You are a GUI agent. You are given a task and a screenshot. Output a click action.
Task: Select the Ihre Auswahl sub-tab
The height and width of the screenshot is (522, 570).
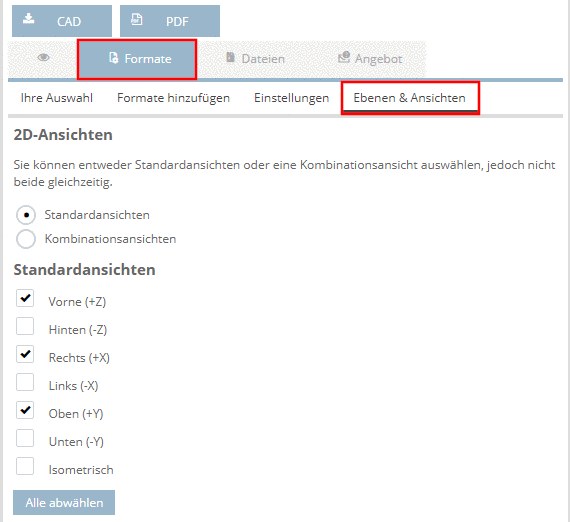(57, 98)
